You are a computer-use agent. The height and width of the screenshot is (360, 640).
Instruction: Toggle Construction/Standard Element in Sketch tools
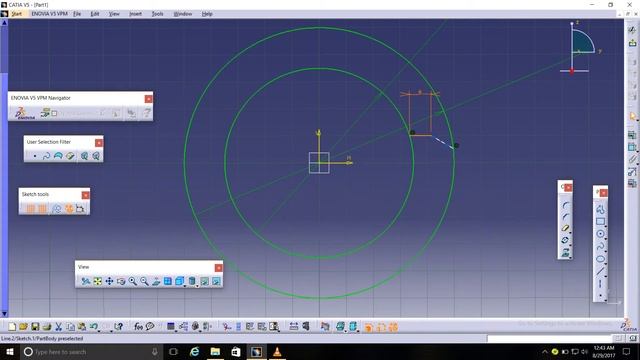[x=57, y=209]
